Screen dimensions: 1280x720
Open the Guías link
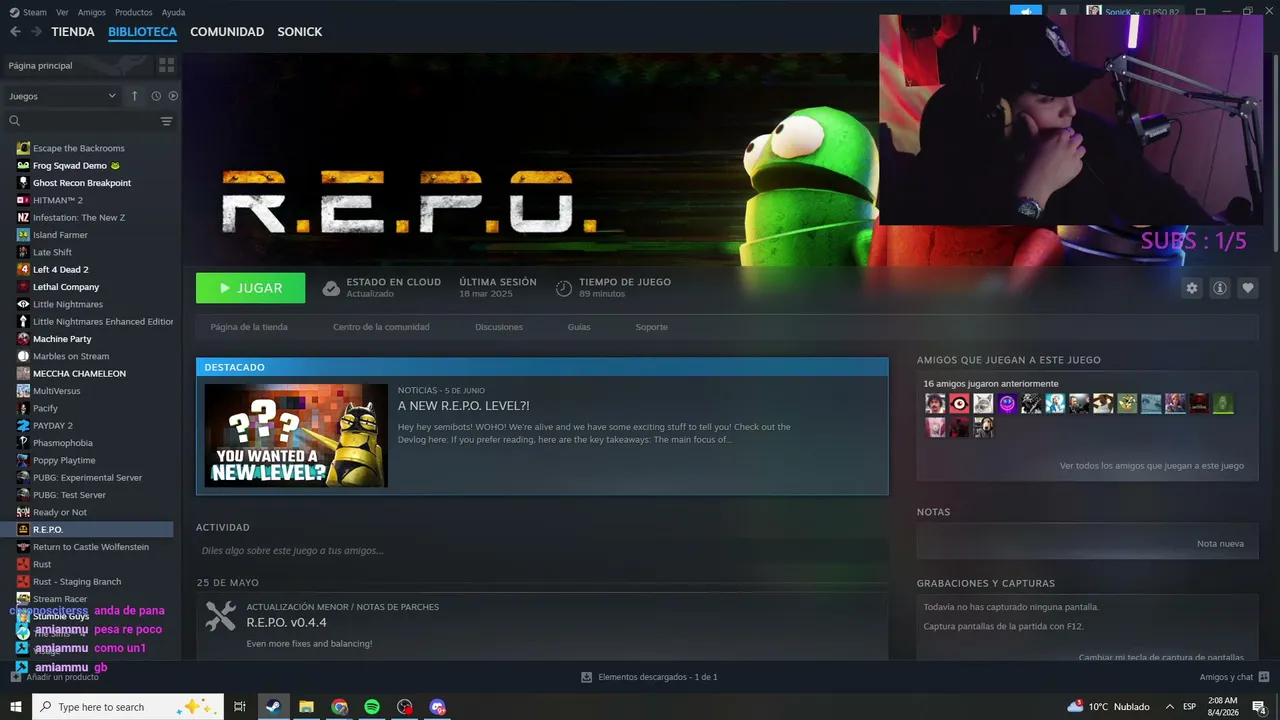[x=579, y=327]
